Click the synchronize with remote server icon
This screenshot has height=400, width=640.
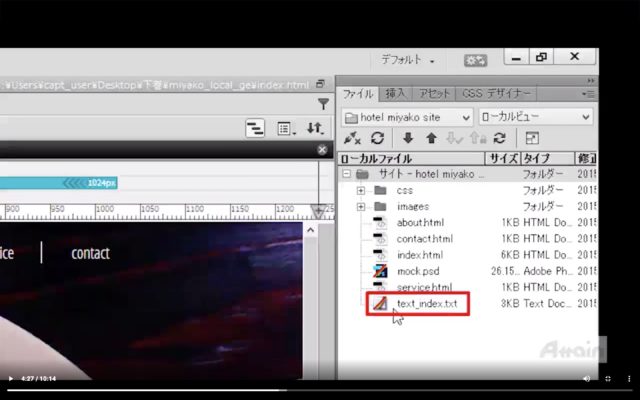coord(500,138)
